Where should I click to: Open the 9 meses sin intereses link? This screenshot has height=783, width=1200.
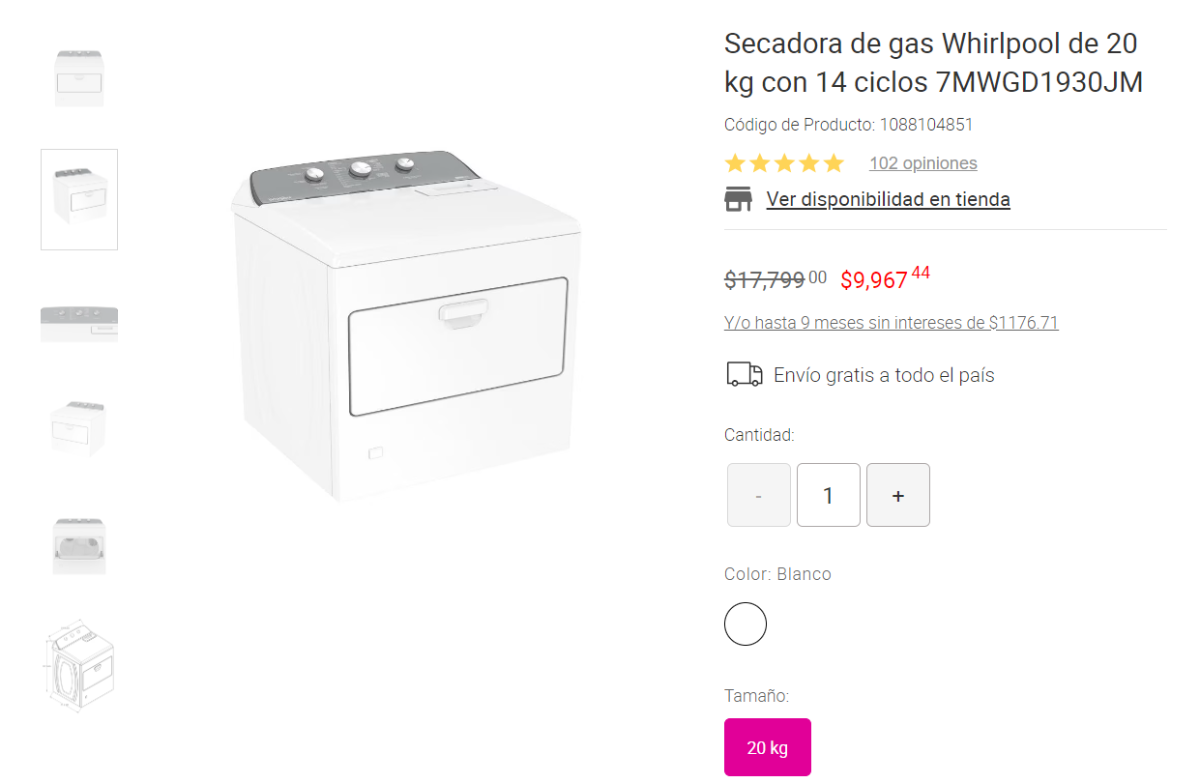click(x=891, y=323)
